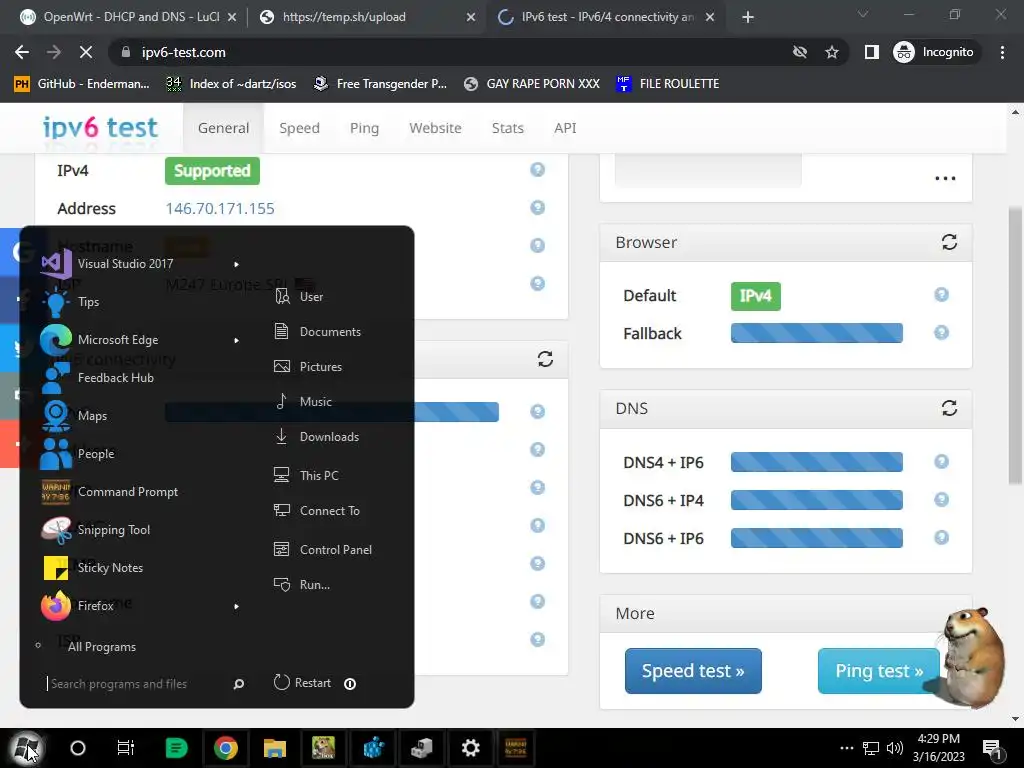Open Visual Studio 2017 from Start menu

click(x=125, y=264)
